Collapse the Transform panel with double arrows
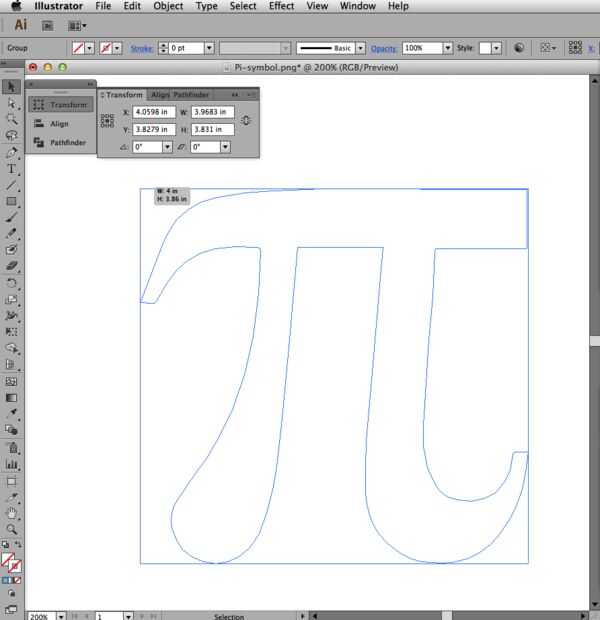This screenshot has height=620, width=600. [x=235, y=95]
